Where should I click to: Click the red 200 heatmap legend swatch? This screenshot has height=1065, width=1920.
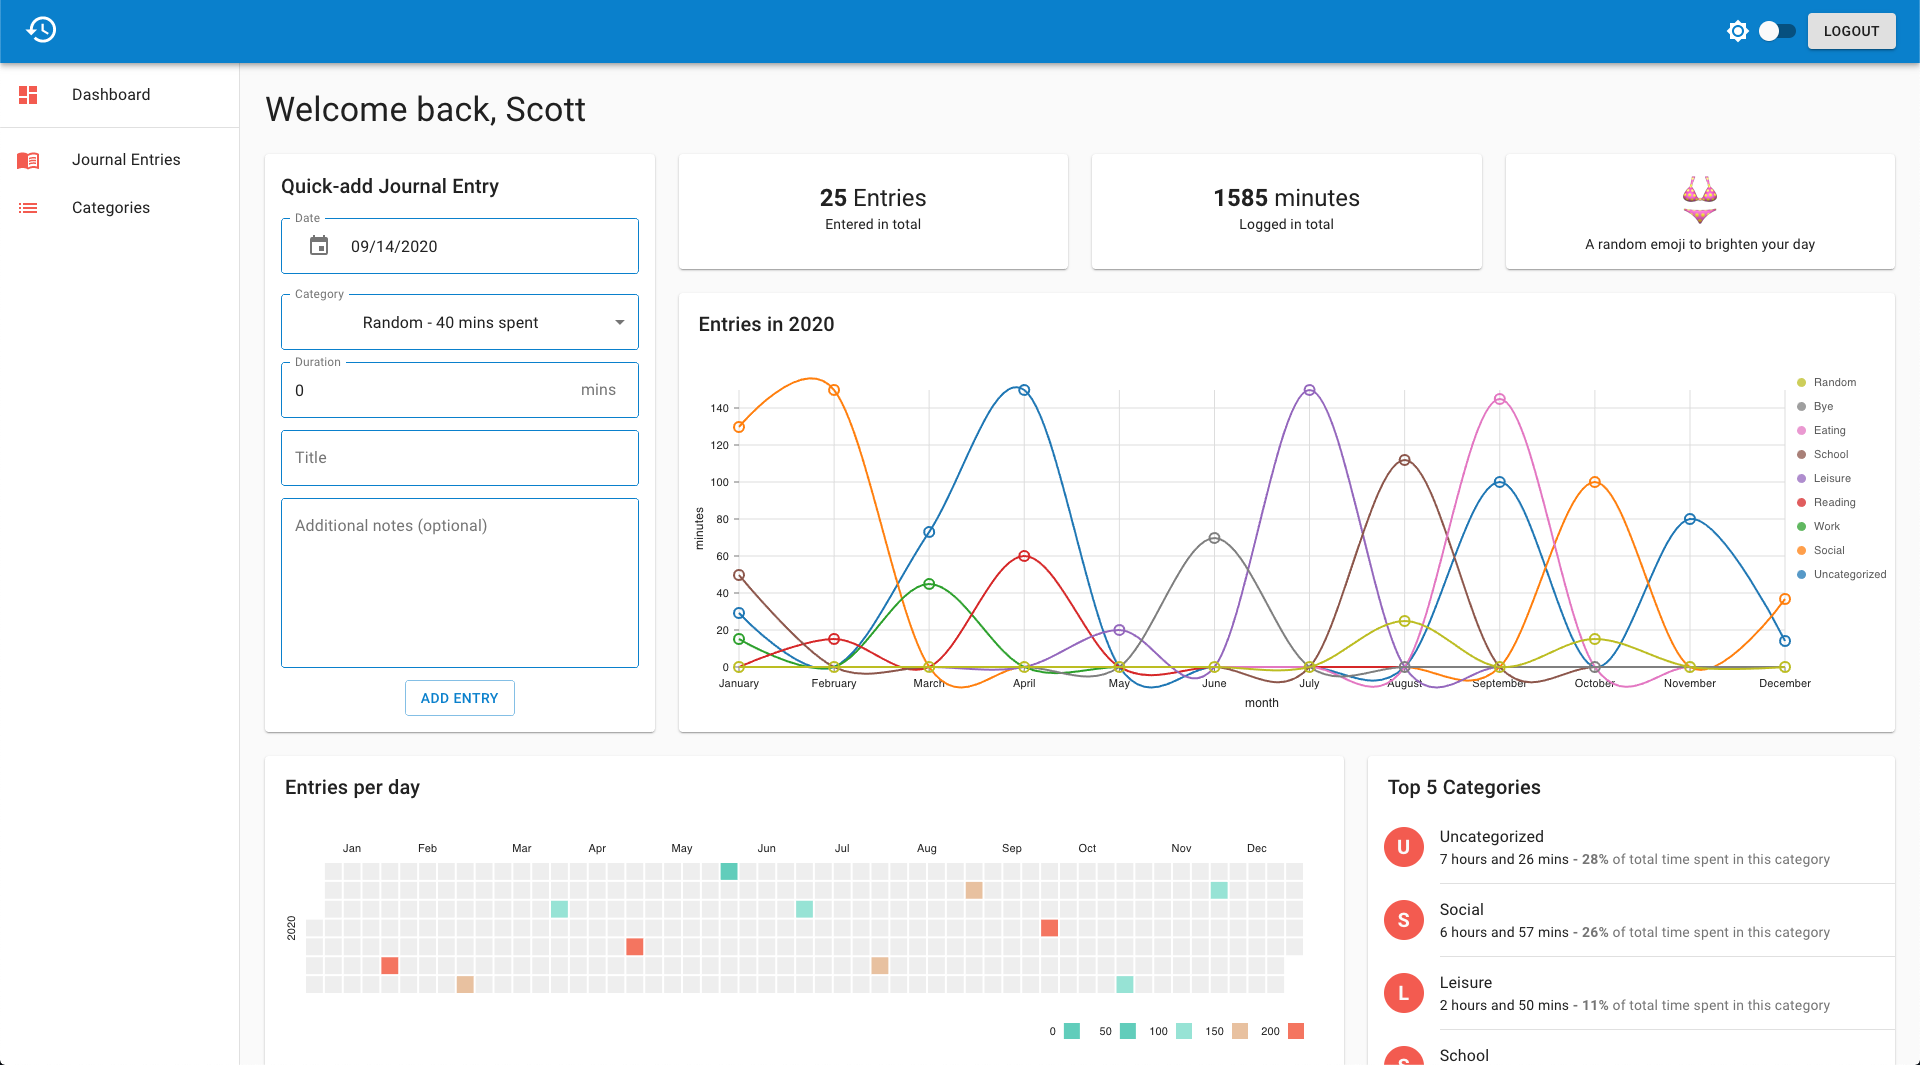[x=1296, y=1031]
